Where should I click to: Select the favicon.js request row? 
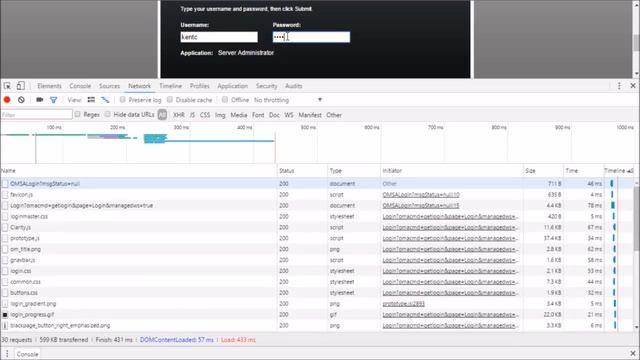click(317, 195)
